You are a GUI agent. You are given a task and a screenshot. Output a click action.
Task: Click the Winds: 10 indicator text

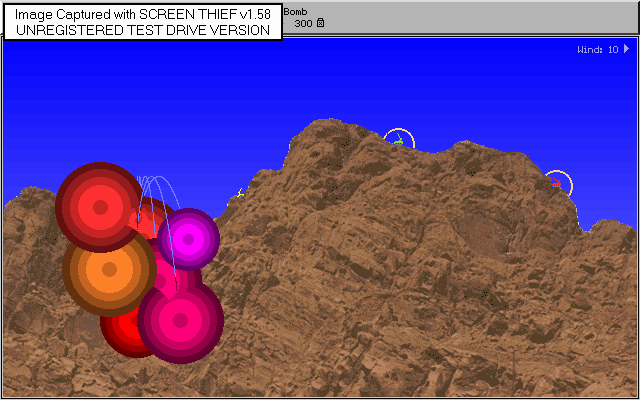pyautogui.click(x=597, y=49)
